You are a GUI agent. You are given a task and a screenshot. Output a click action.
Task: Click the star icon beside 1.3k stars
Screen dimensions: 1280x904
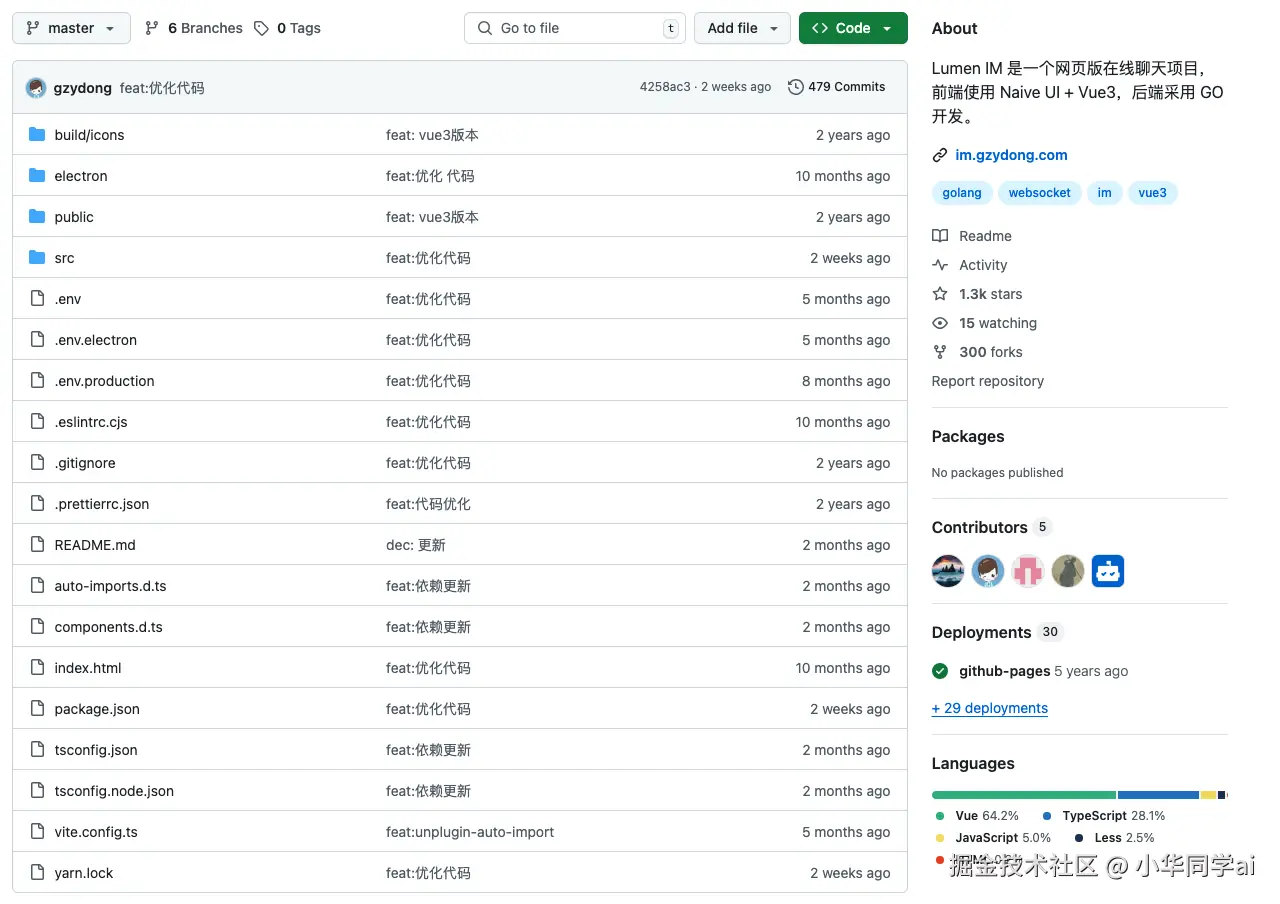[x=940, y=294]
